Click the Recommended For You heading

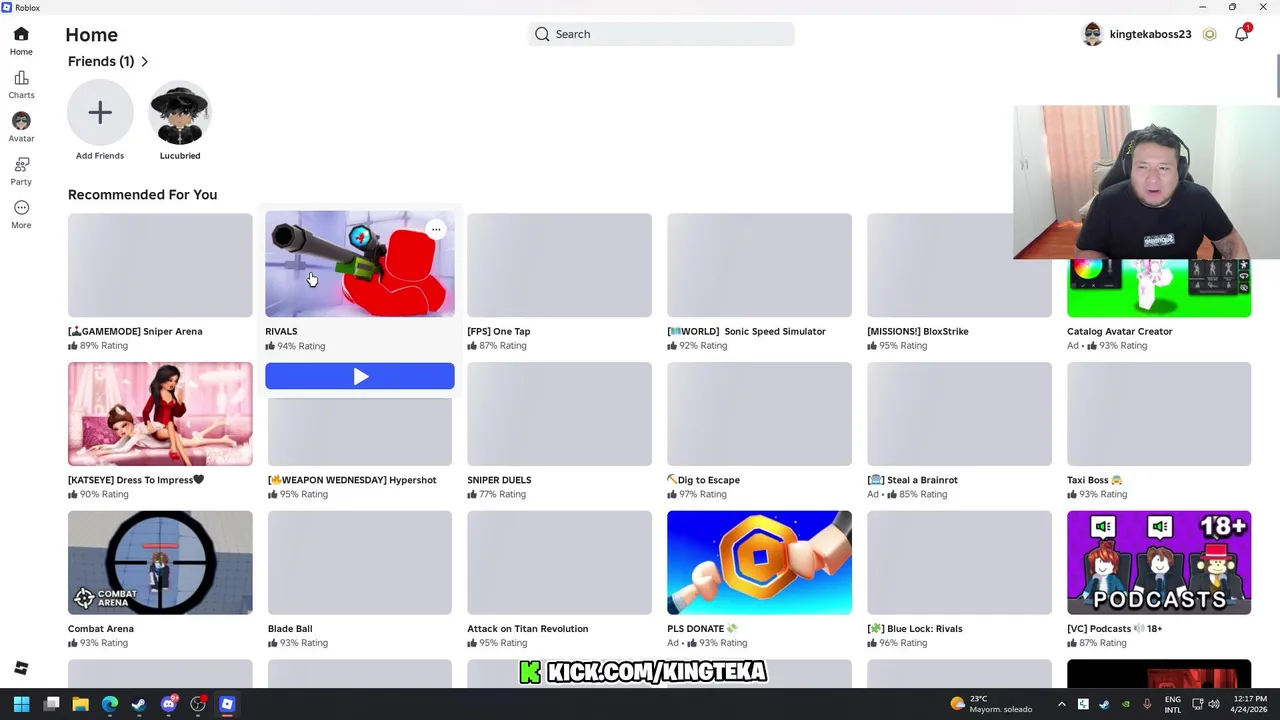[142, 195]
